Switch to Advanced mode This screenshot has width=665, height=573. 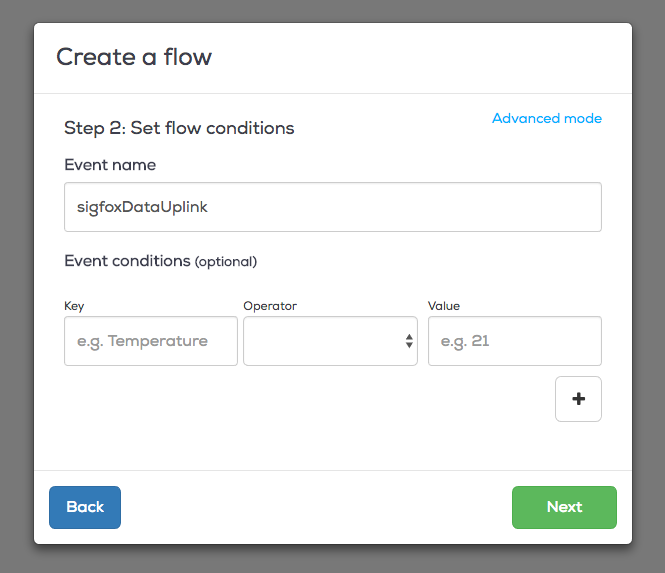pyautogui.click(x=547, y=118)
